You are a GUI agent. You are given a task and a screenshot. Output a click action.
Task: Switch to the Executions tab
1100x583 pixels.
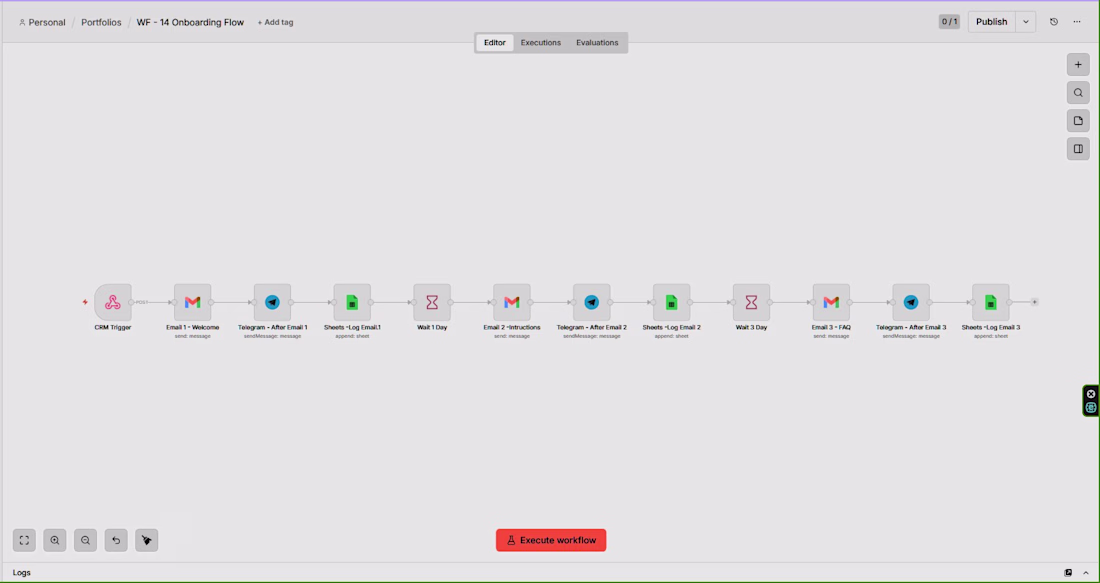(x=541, y=43)
